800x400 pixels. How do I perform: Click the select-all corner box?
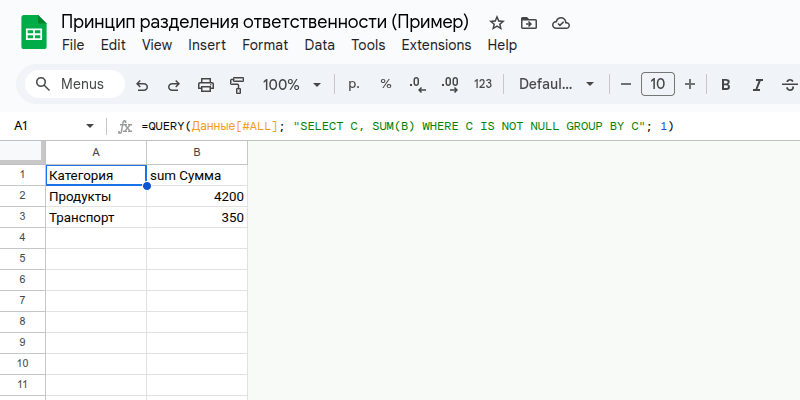click(22, 153)
